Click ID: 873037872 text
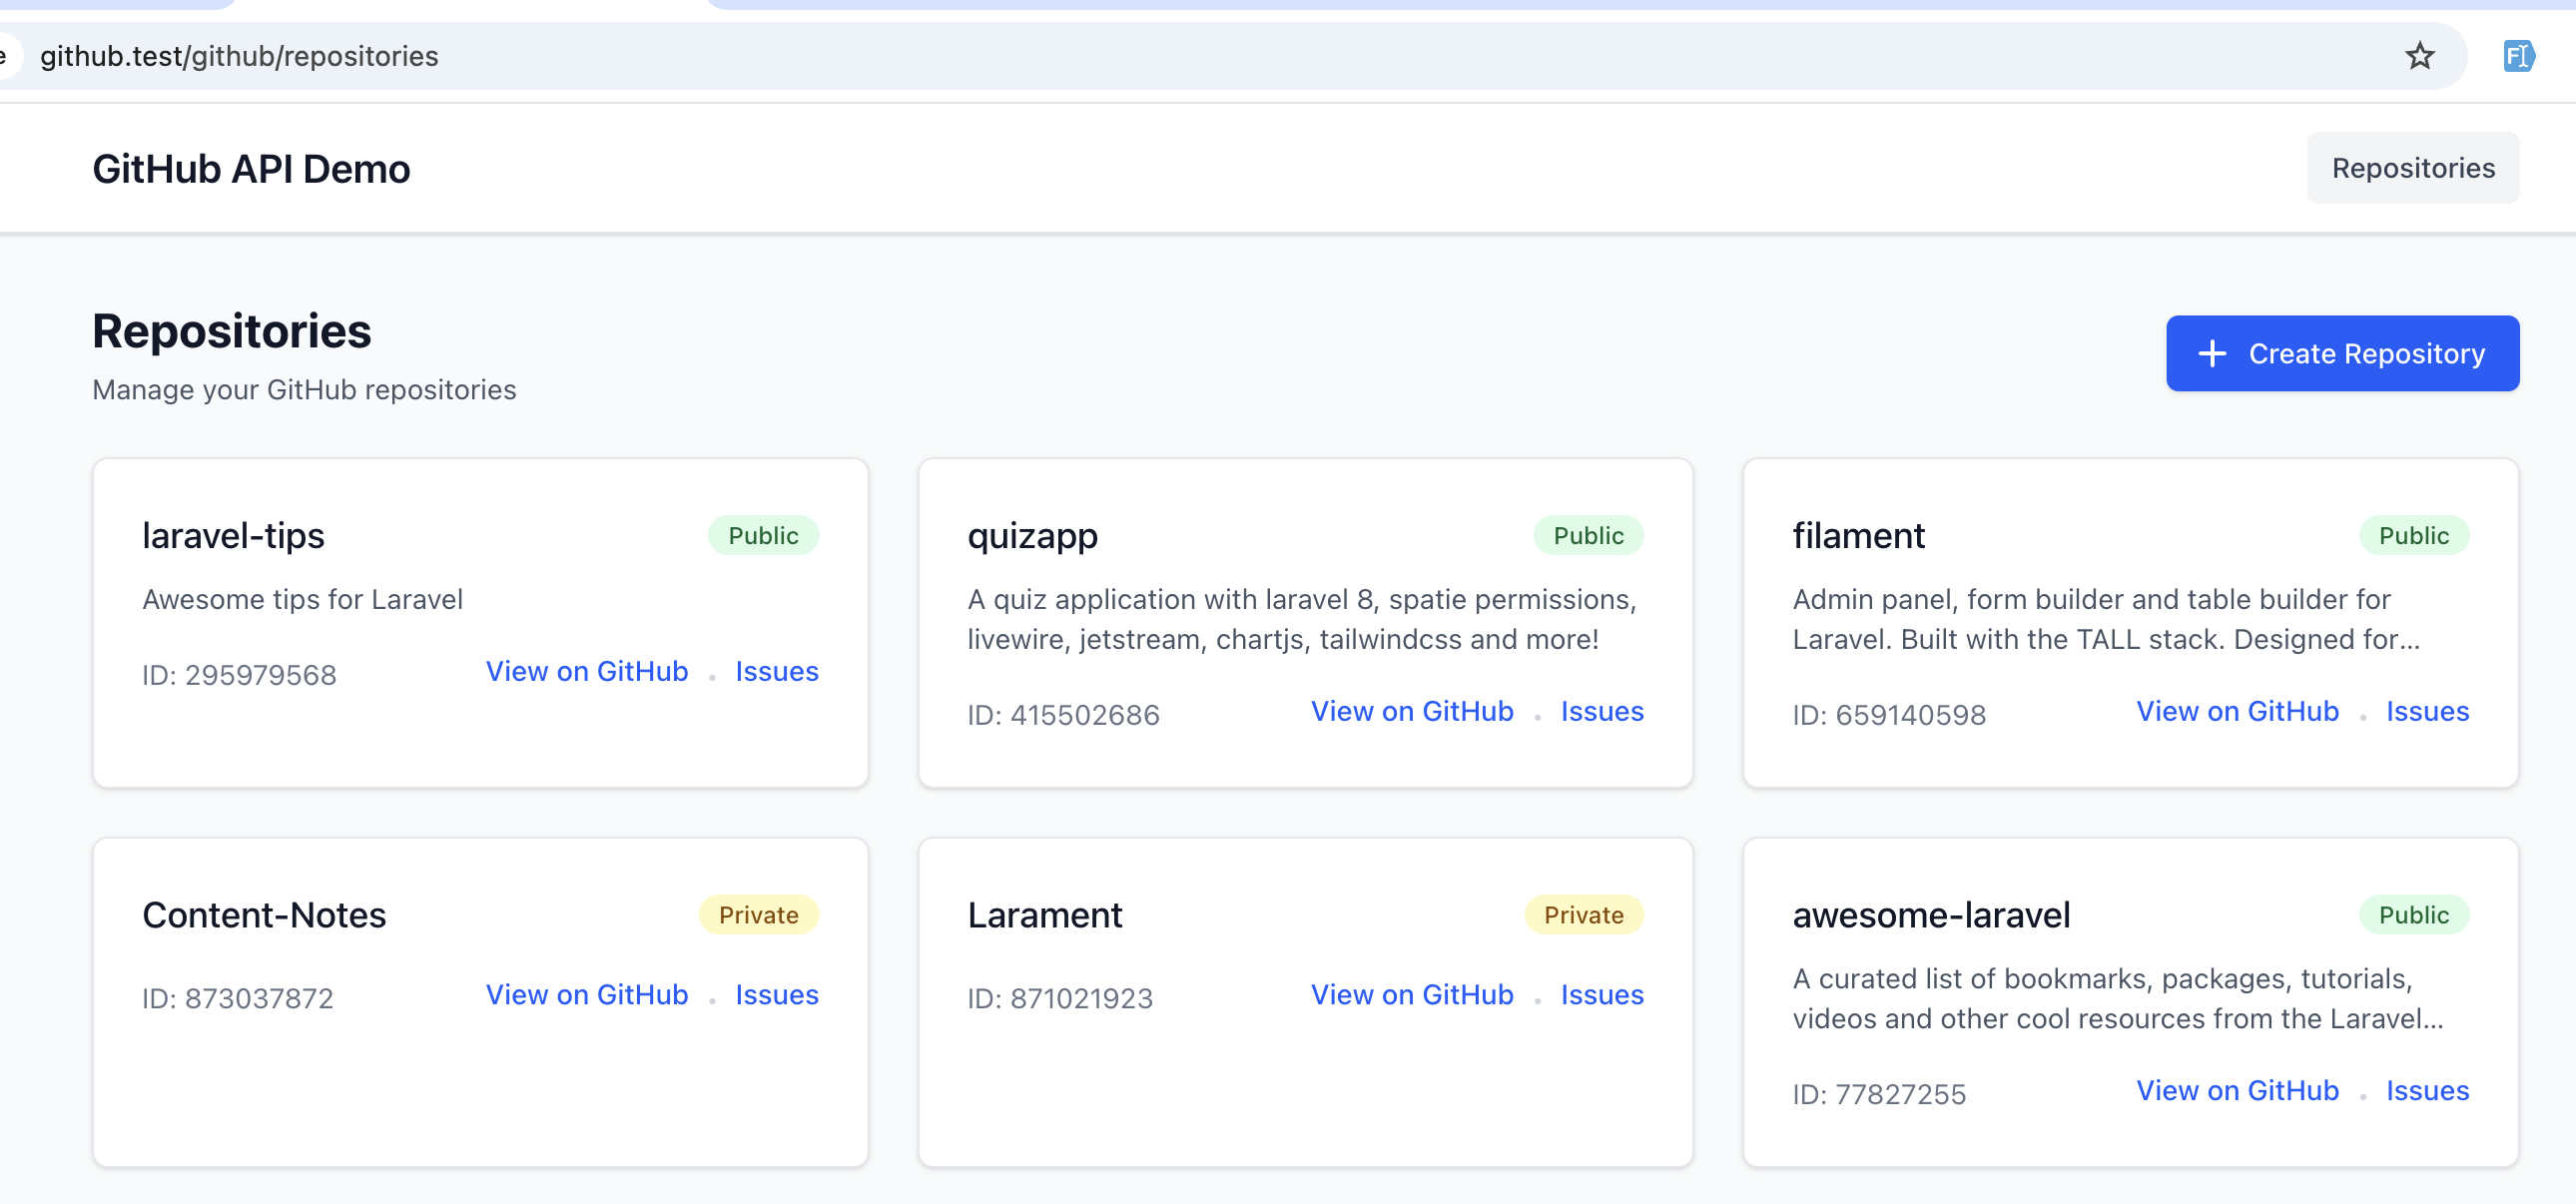The height and width of the screenshot is (1204, 2576). pos(237,998)
